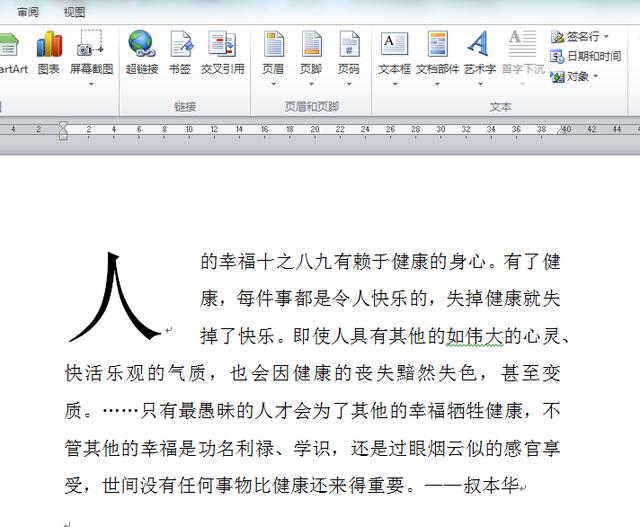640x527 pixels.
Task: Open the screenshot tool (屏幕截图)
Action: pos(91,57)
